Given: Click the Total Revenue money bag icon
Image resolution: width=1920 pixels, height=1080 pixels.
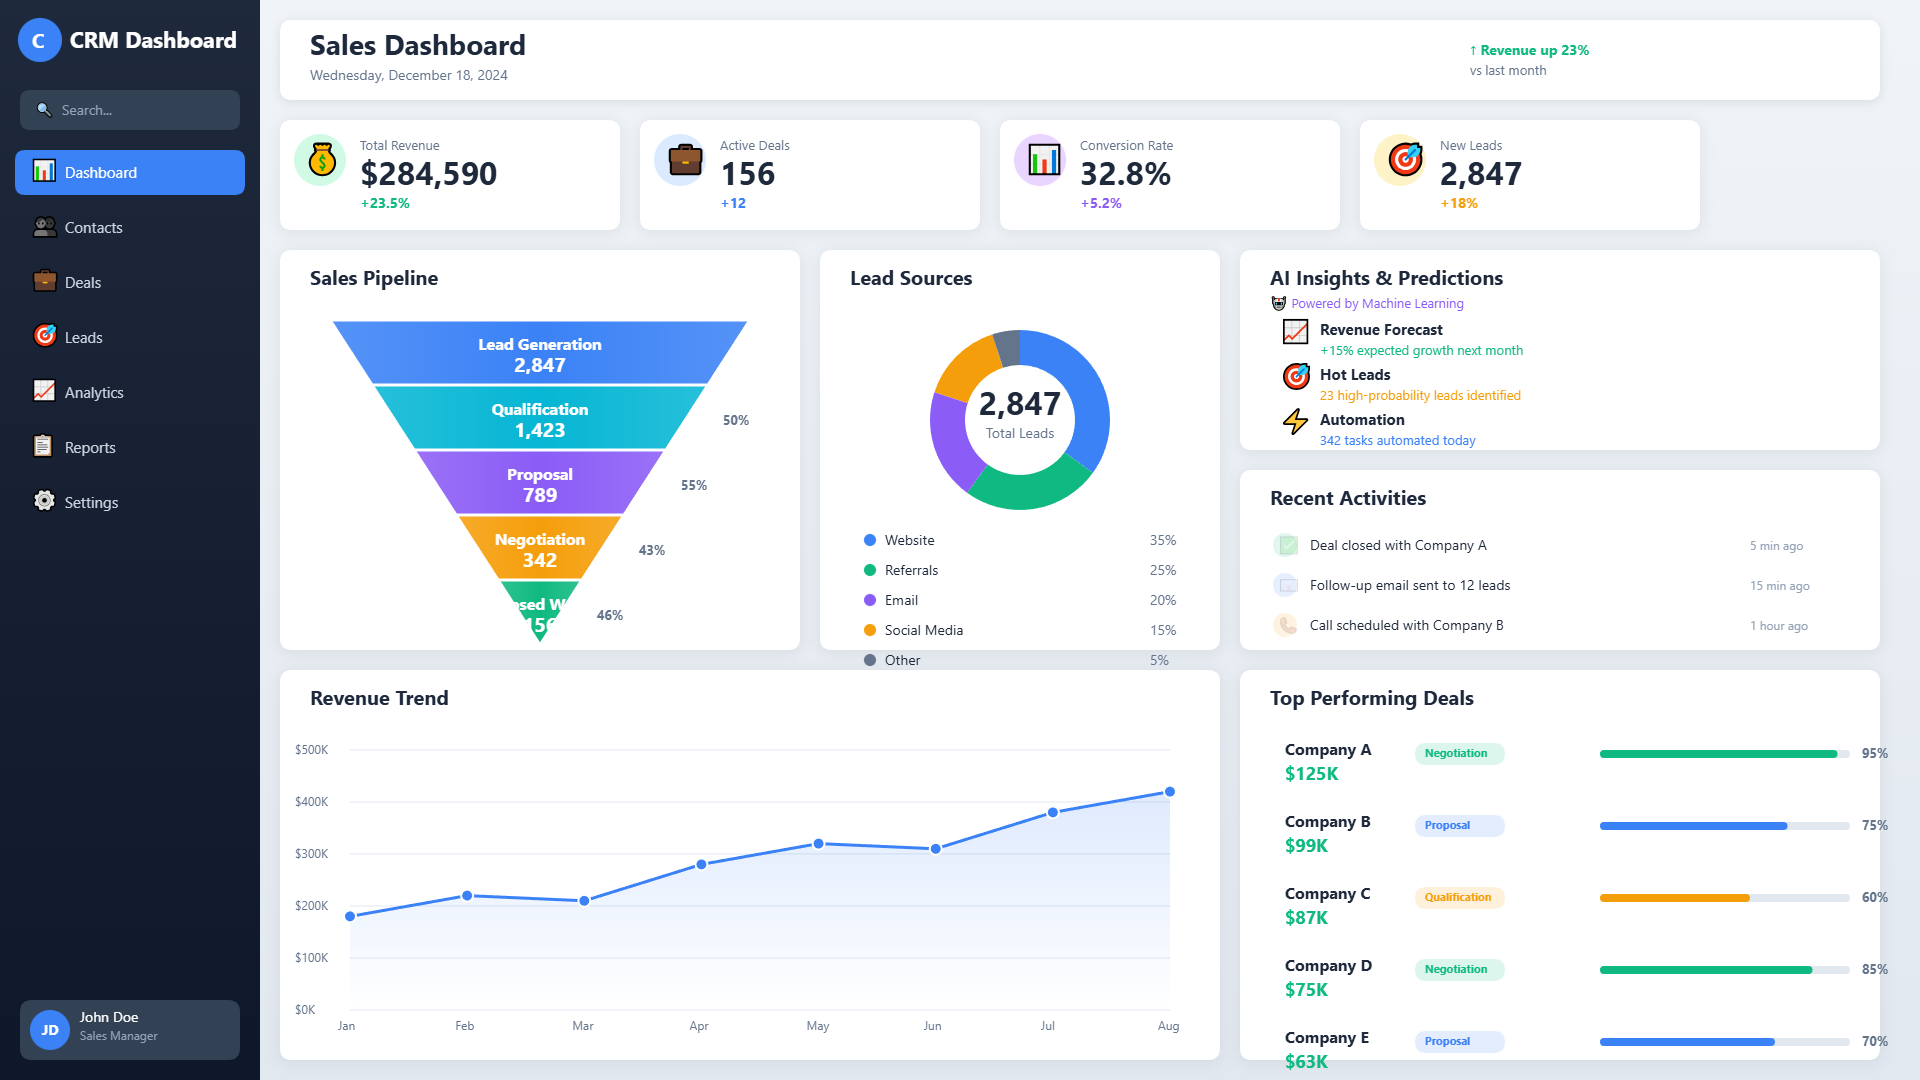Looking at the screenshot, I should (320, 160).
